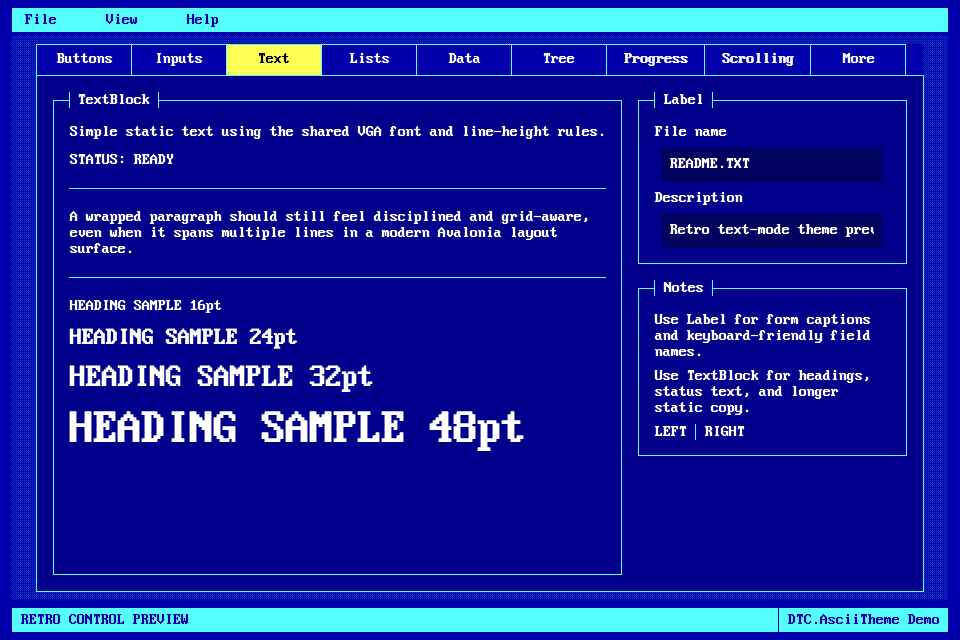Click 'DTC.AsciiTheme Demo' in status bar
The image size is (960, 640).
(x=863, y=620)
